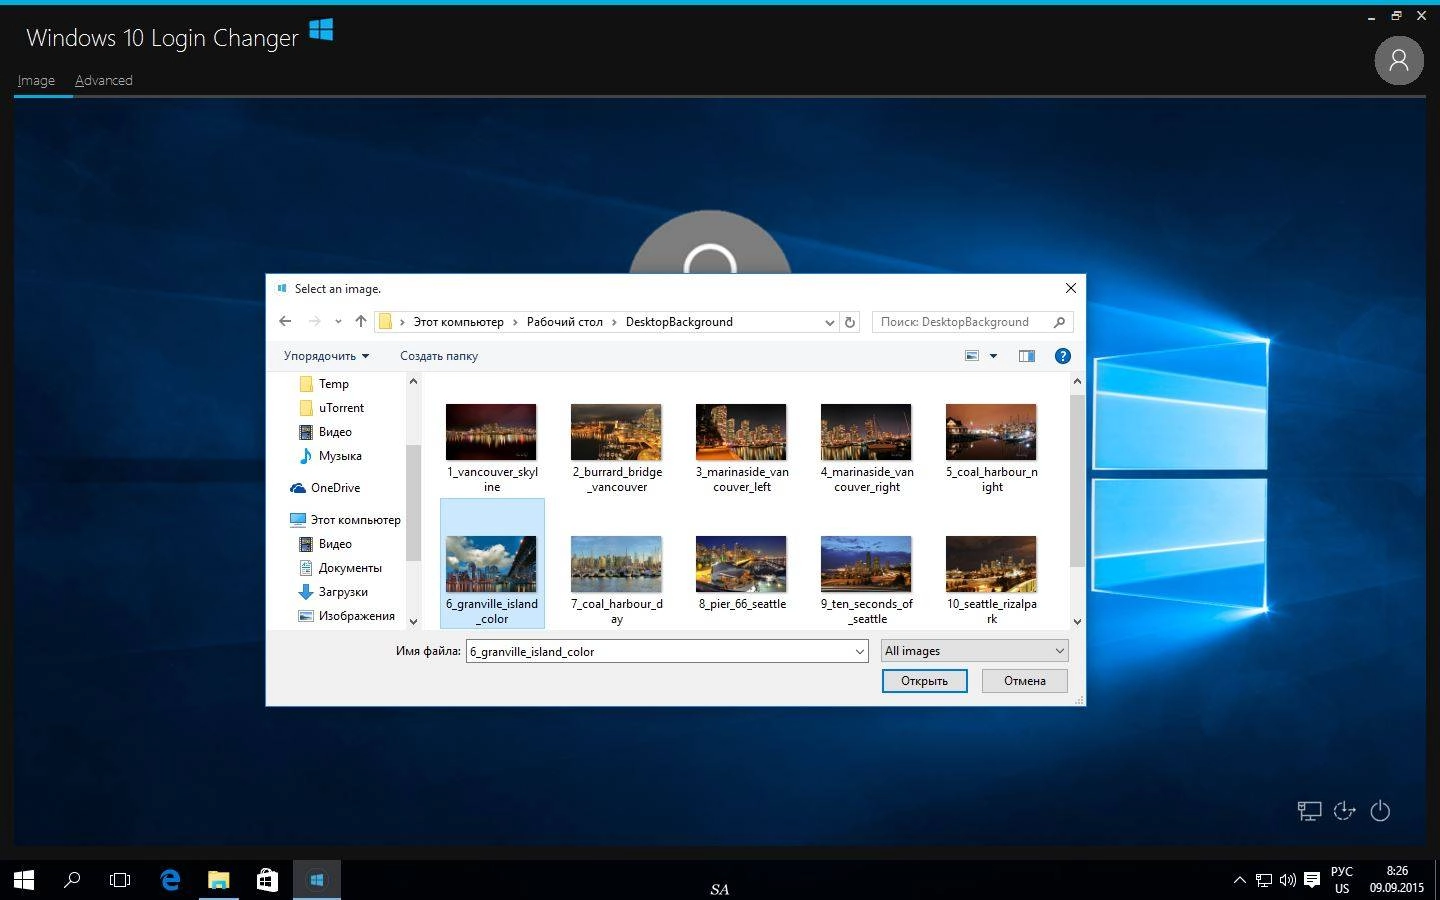The height and width of the screenshot is (900, 1440).
Task: Click Рабочий стол in the address path
Action: 564,322
